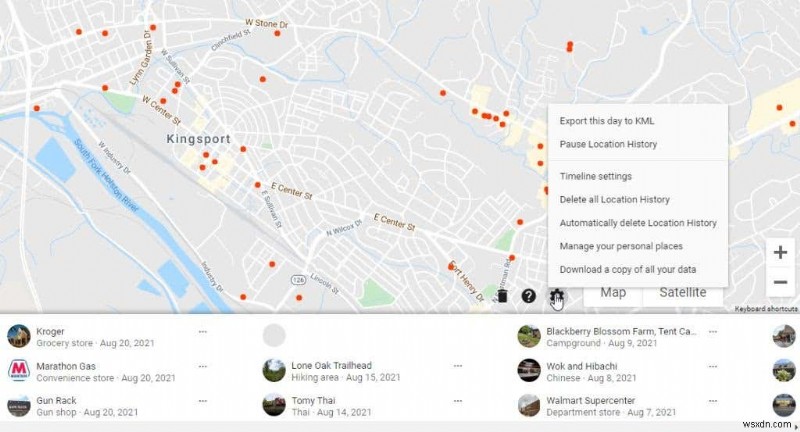The height and width of the screenshot is (432, 800).
Task: Click Wok and Hibachi place name
Action: [x=582, y=366]
